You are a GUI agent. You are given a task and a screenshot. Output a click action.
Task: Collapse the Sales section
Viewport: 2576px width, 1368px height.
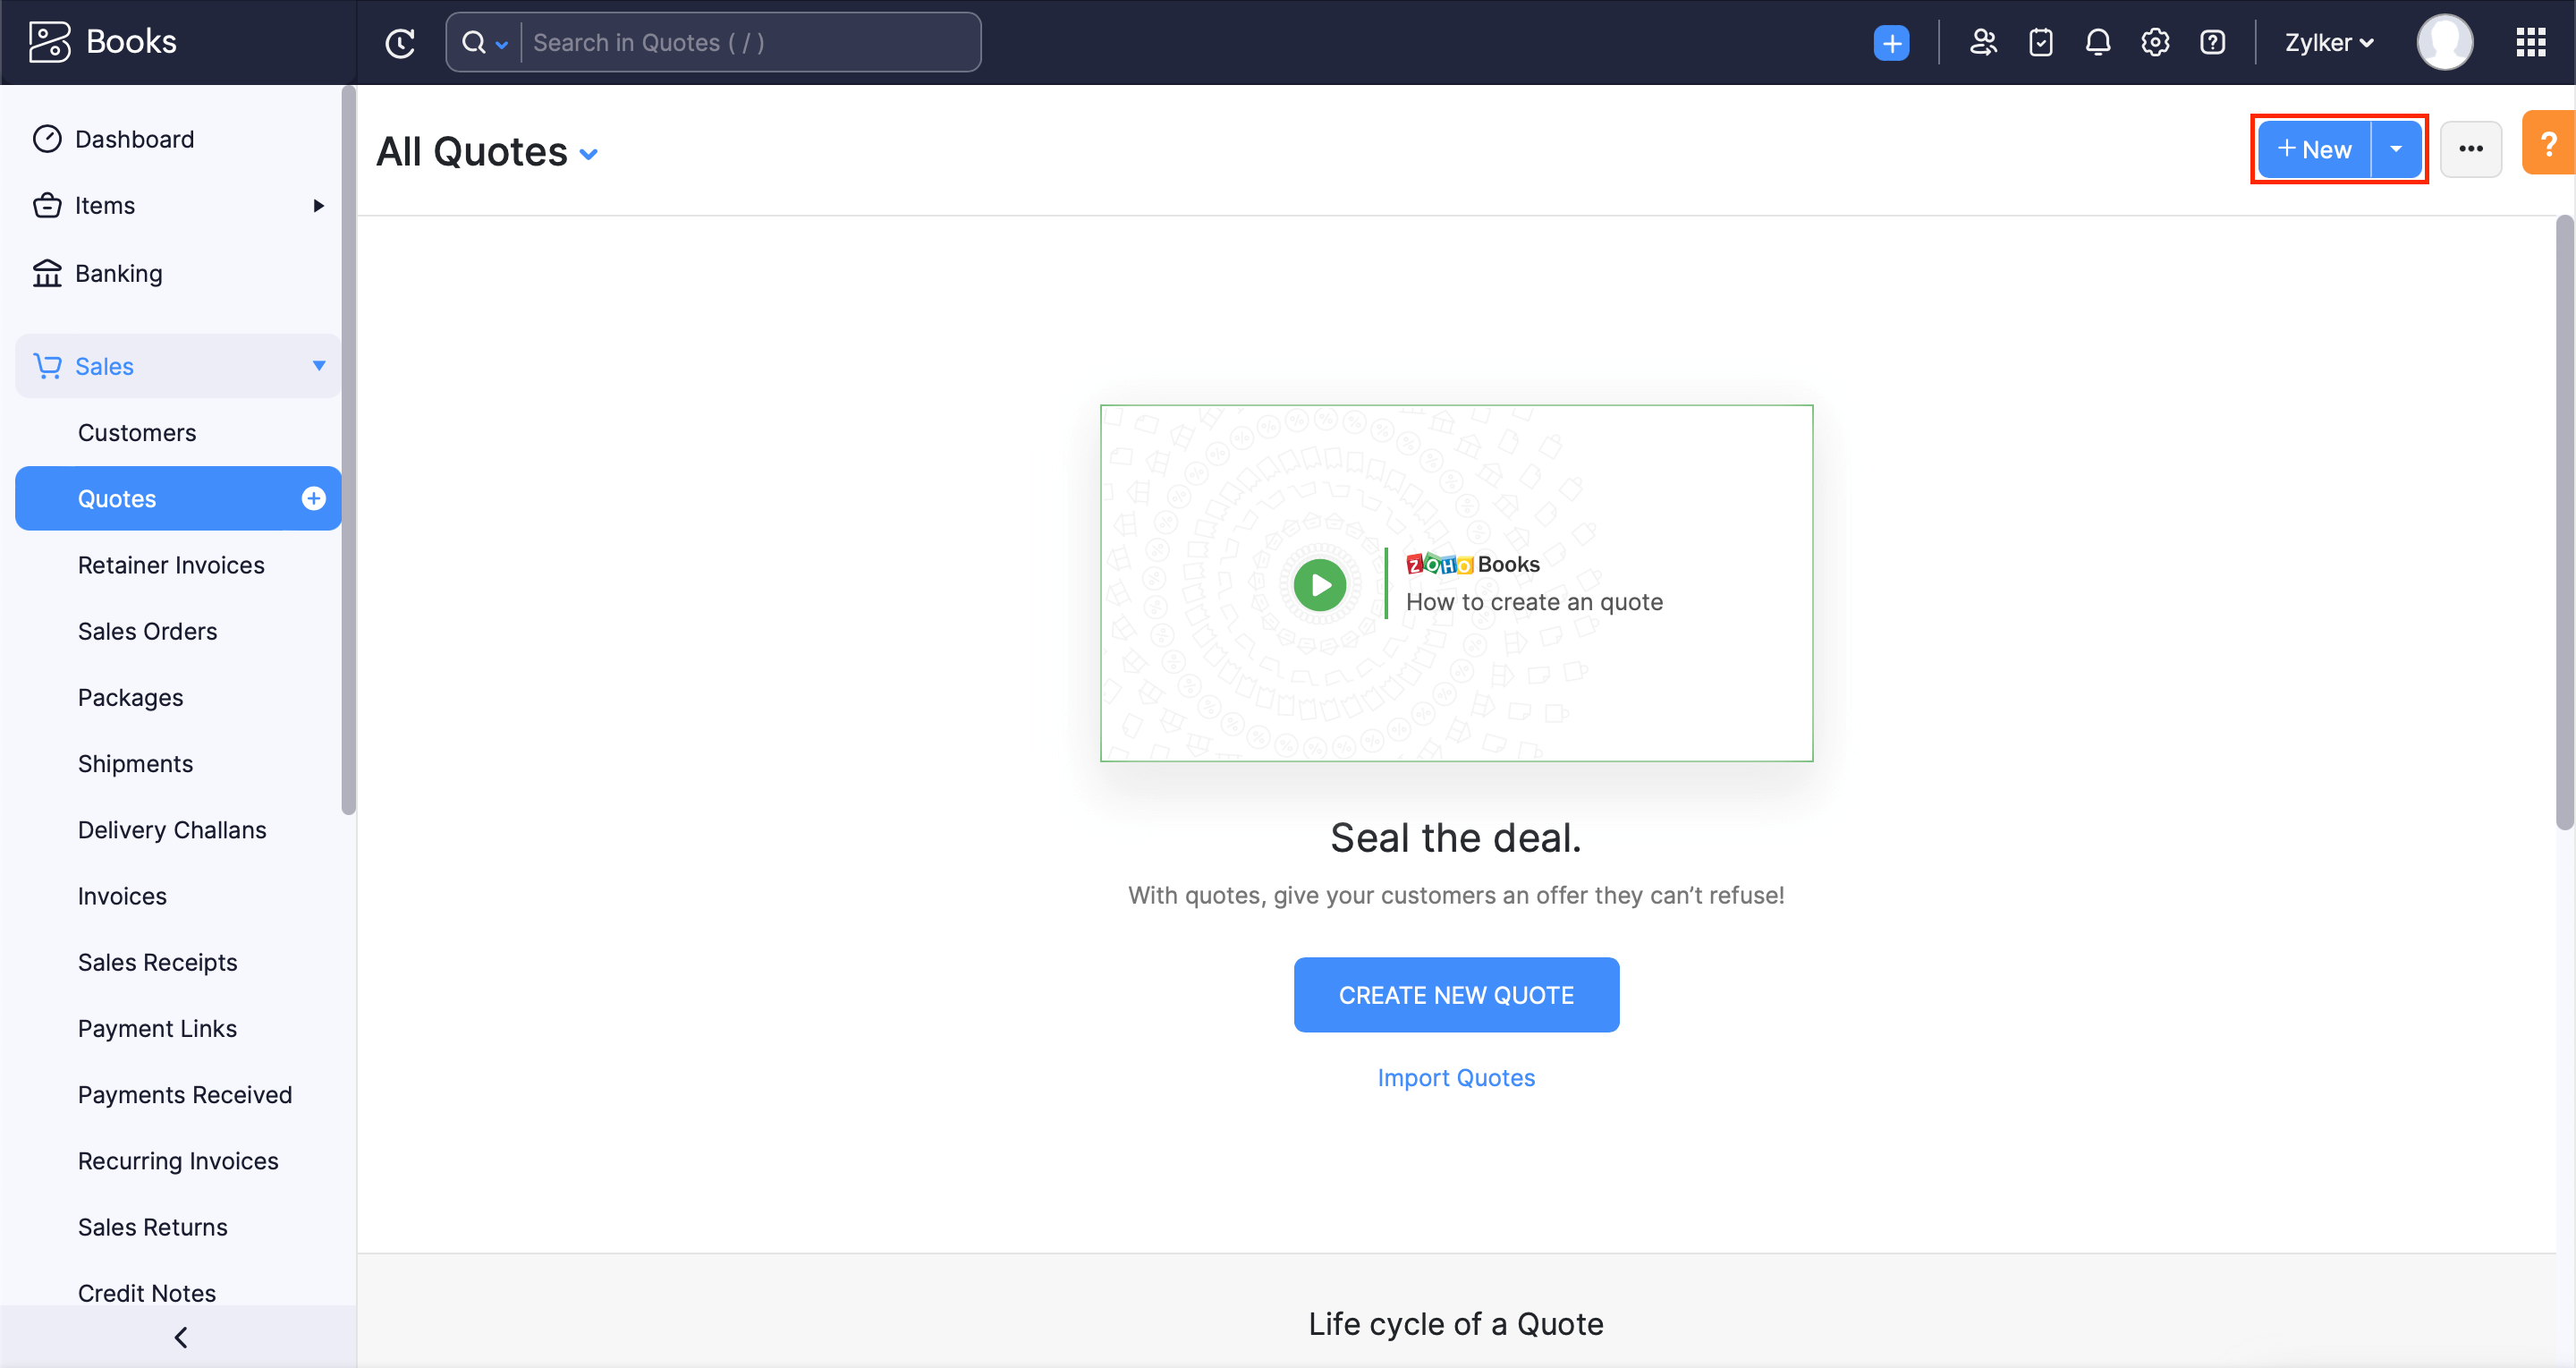318,366
